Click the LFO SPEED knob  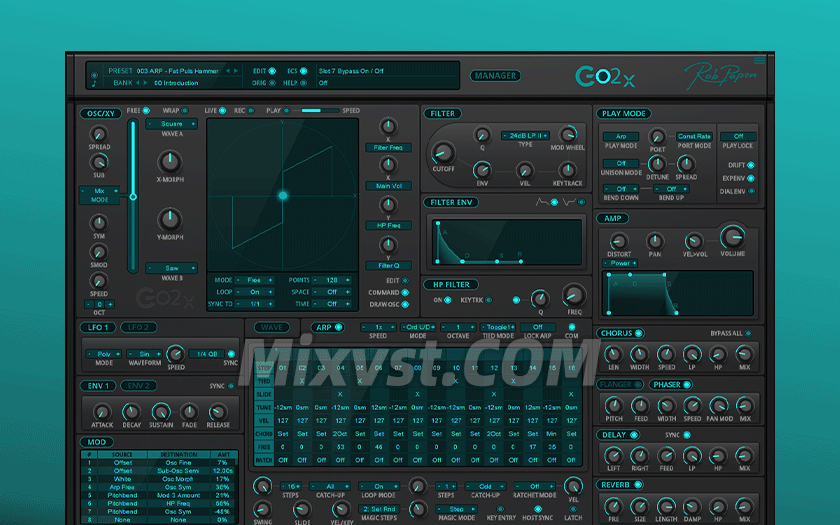175,354
